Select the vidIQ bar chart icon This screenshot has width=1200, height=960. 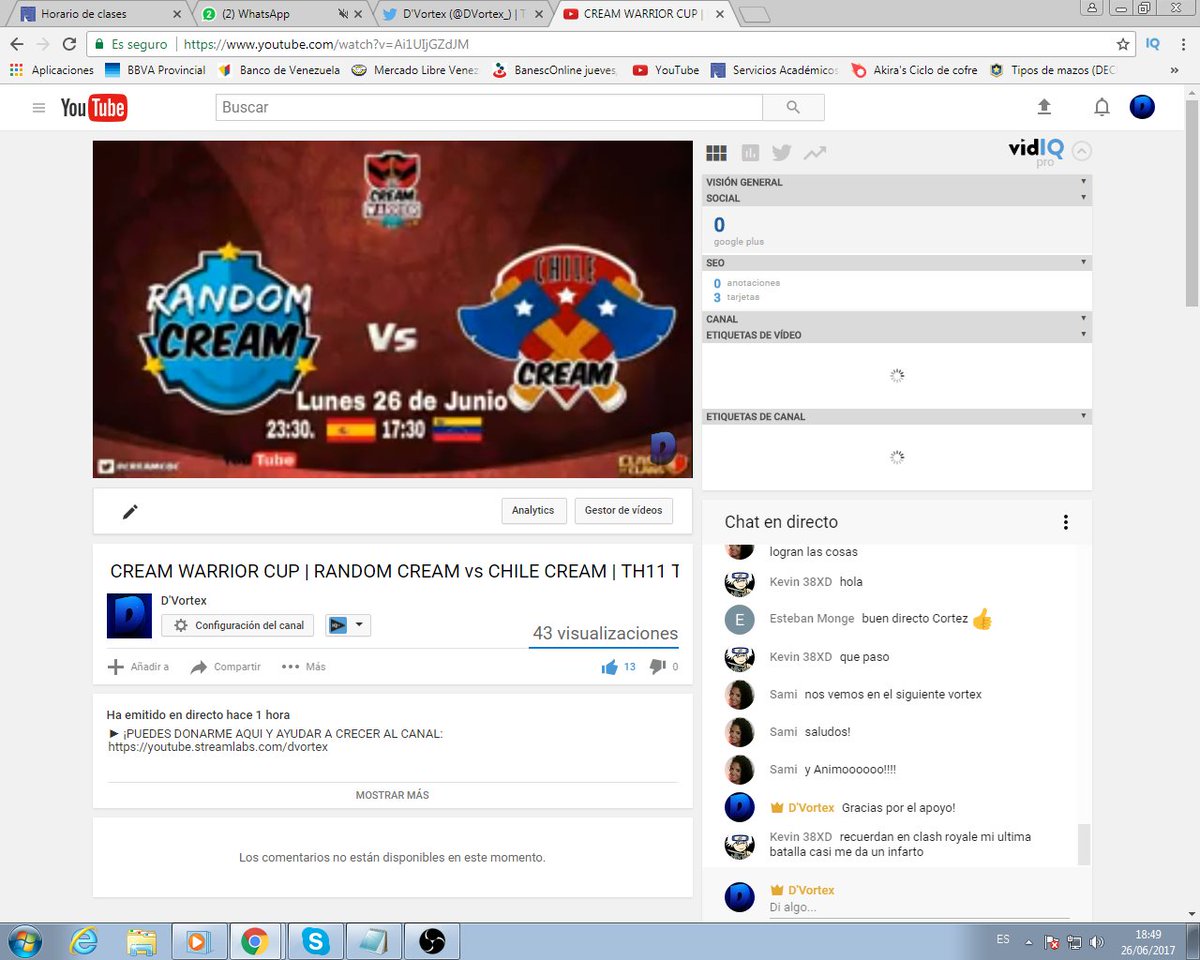(x=750, y=153)
